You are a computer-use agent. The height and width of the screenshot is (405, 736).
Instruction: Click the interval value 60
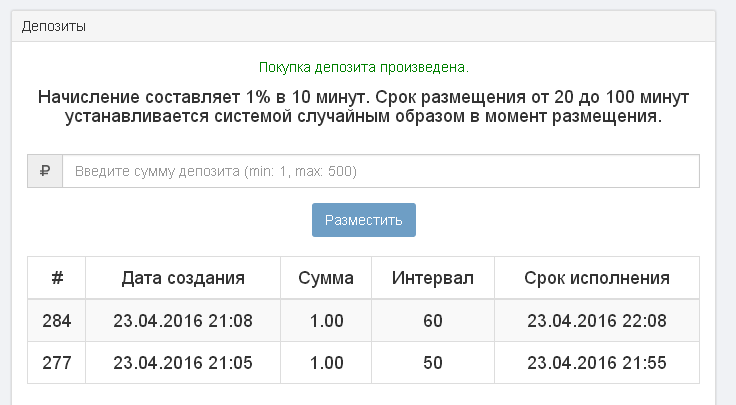click(x=433, y=321)
